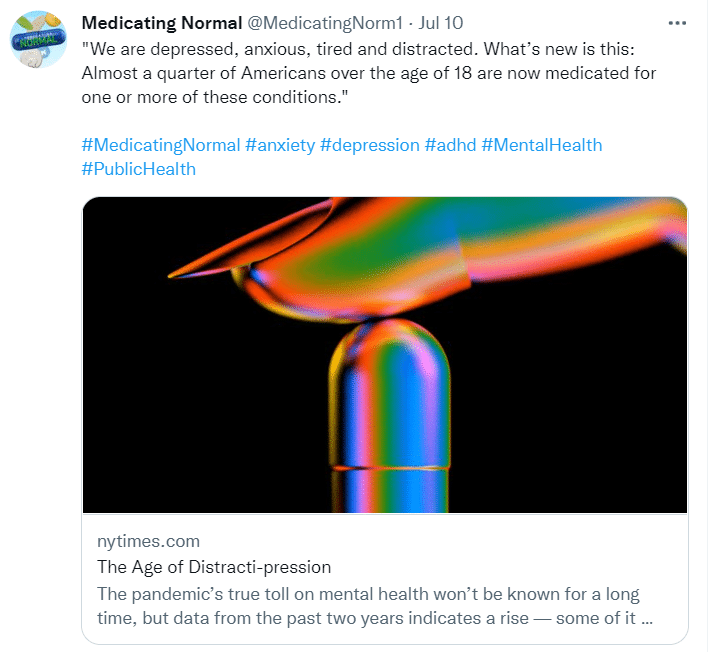Open the Medicating Normal display name
The height and width of the screenshot is (652, 709).
161,23
